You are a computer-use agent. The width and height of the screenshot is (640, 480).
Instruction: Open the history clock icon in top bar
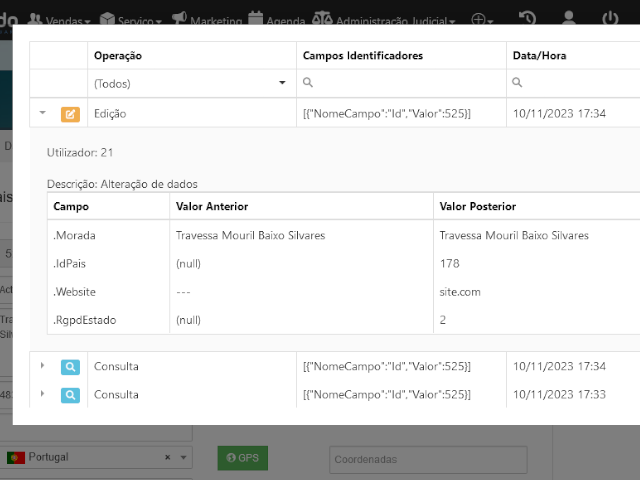pos(526,19)
